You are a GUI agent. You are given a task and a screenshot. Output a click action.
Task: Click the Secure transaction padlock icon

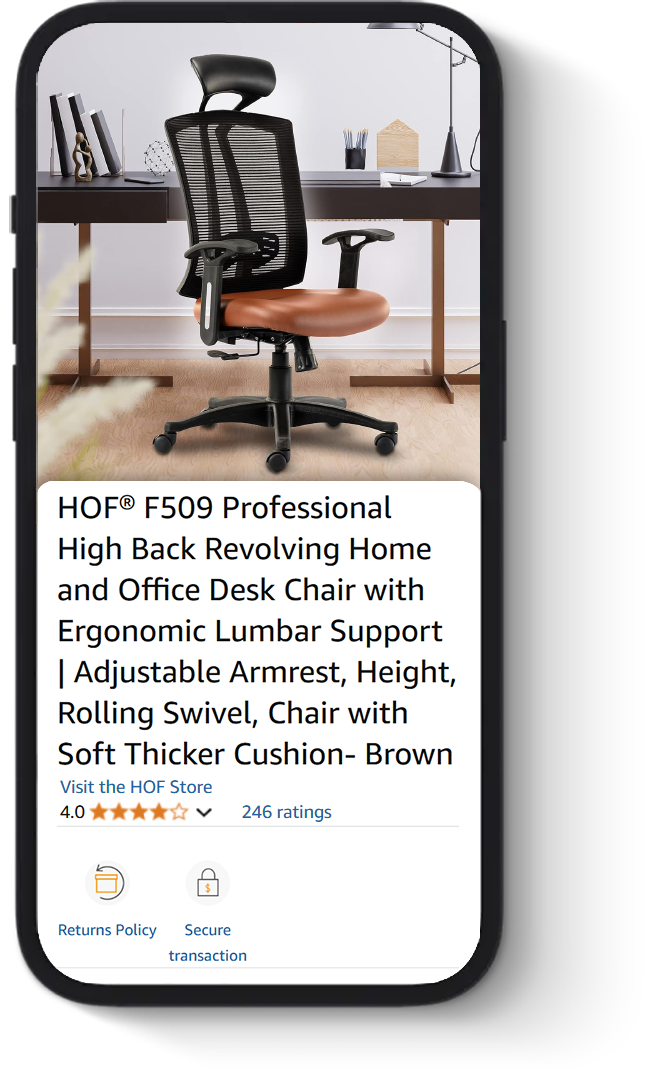208,883
